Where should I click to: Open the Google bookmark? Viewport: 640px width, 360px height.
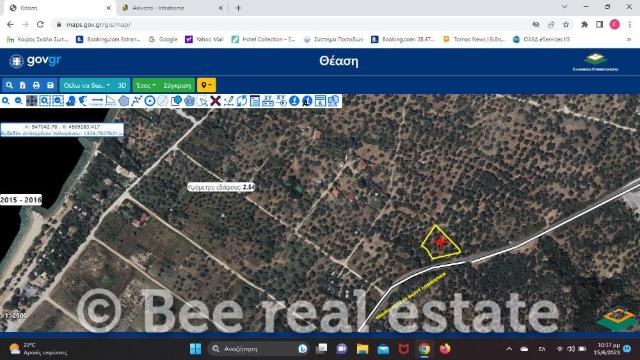point(163,39)
